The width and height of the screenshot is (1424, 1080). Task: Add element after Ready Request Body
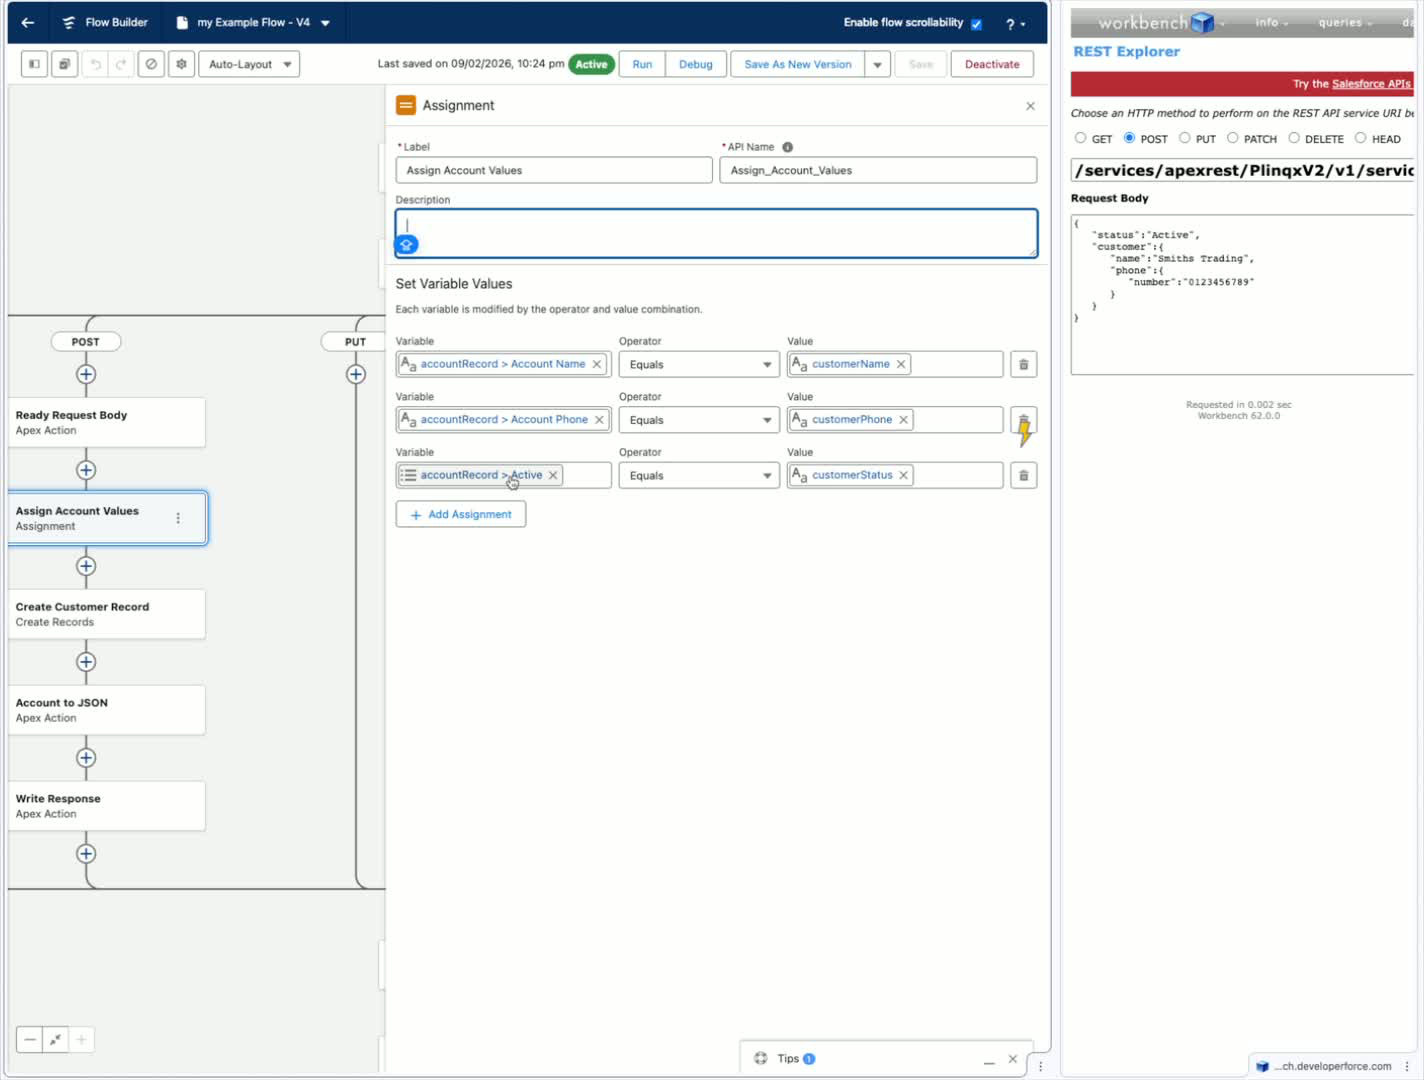click(86, 470)
